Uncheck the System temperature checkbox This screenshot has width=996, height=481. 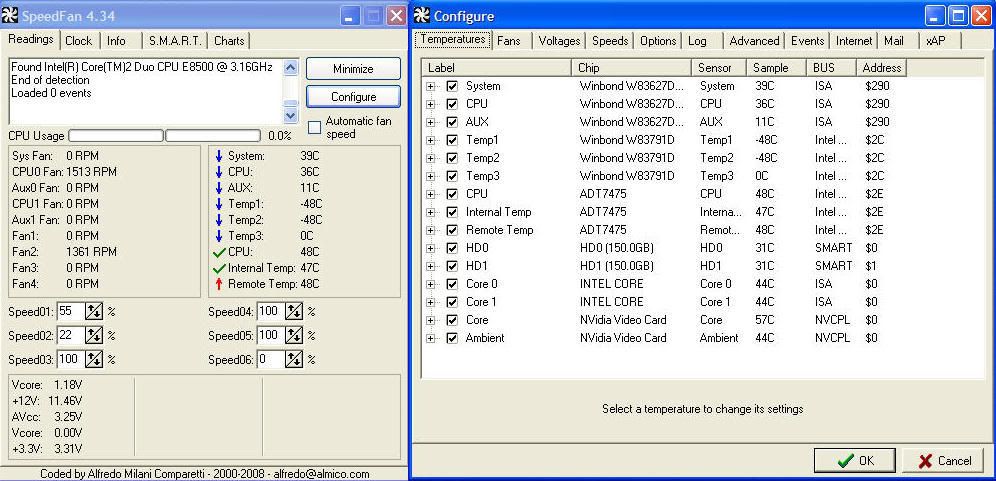[452, 86]
